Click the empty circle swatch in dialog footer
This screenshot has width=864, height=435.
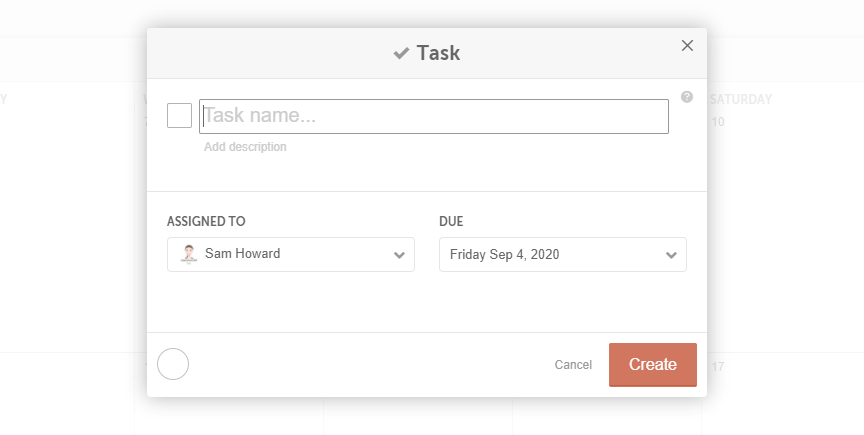pyautogui.click(x=173, y=364)
